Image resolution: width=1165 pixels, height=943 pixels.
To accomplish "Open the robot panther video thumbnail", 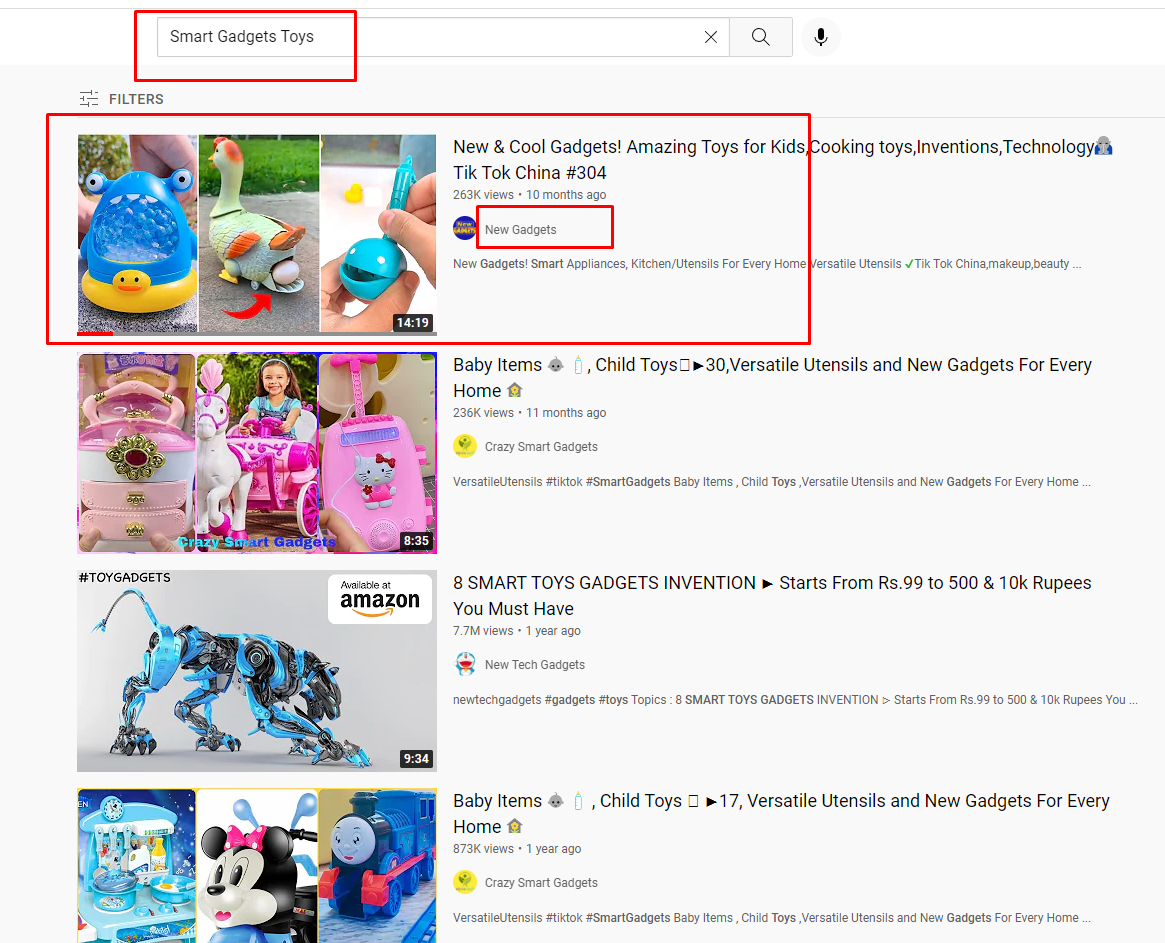I will point(257,670).
